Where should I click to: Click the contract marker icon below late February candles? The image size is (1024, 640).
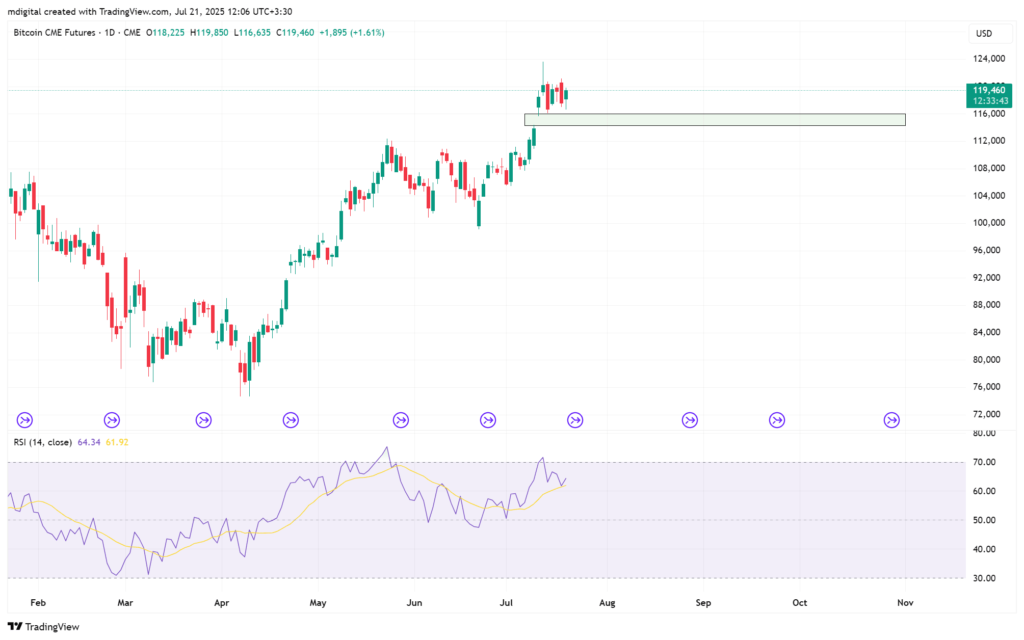(x=112, y=420)
